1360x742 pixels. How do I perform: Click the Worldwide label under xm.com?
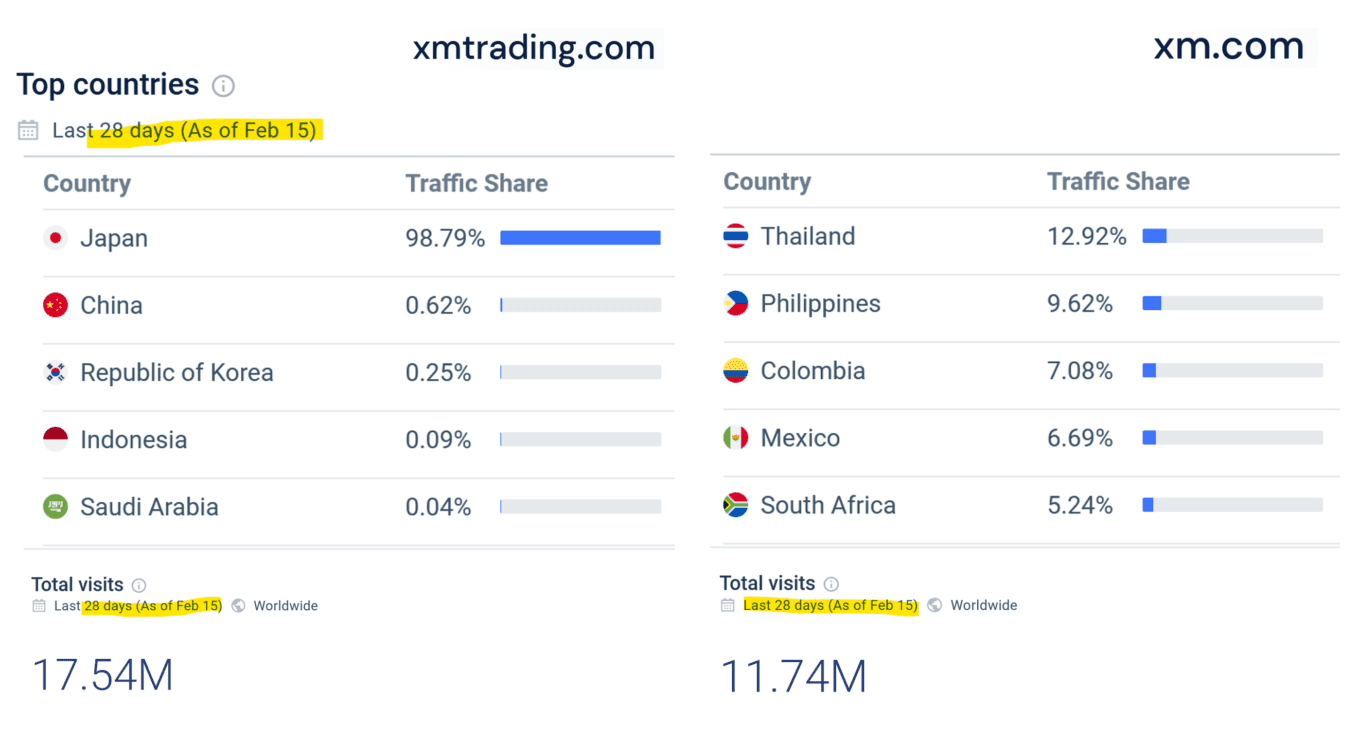tap(984, 605)
